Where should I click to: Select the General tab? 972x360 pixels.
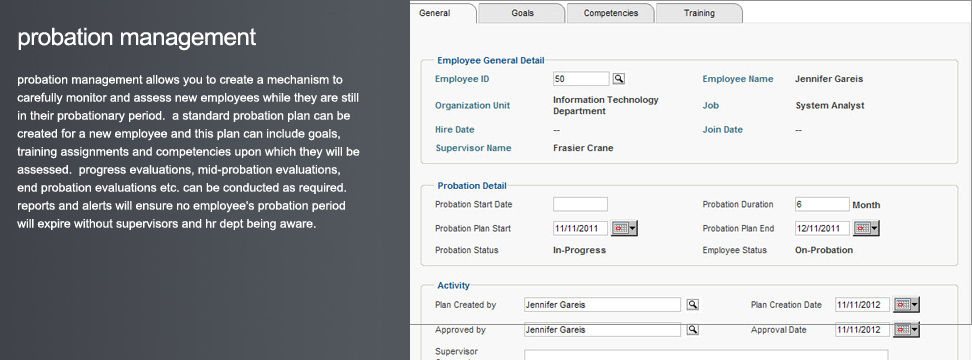[435, 13]
